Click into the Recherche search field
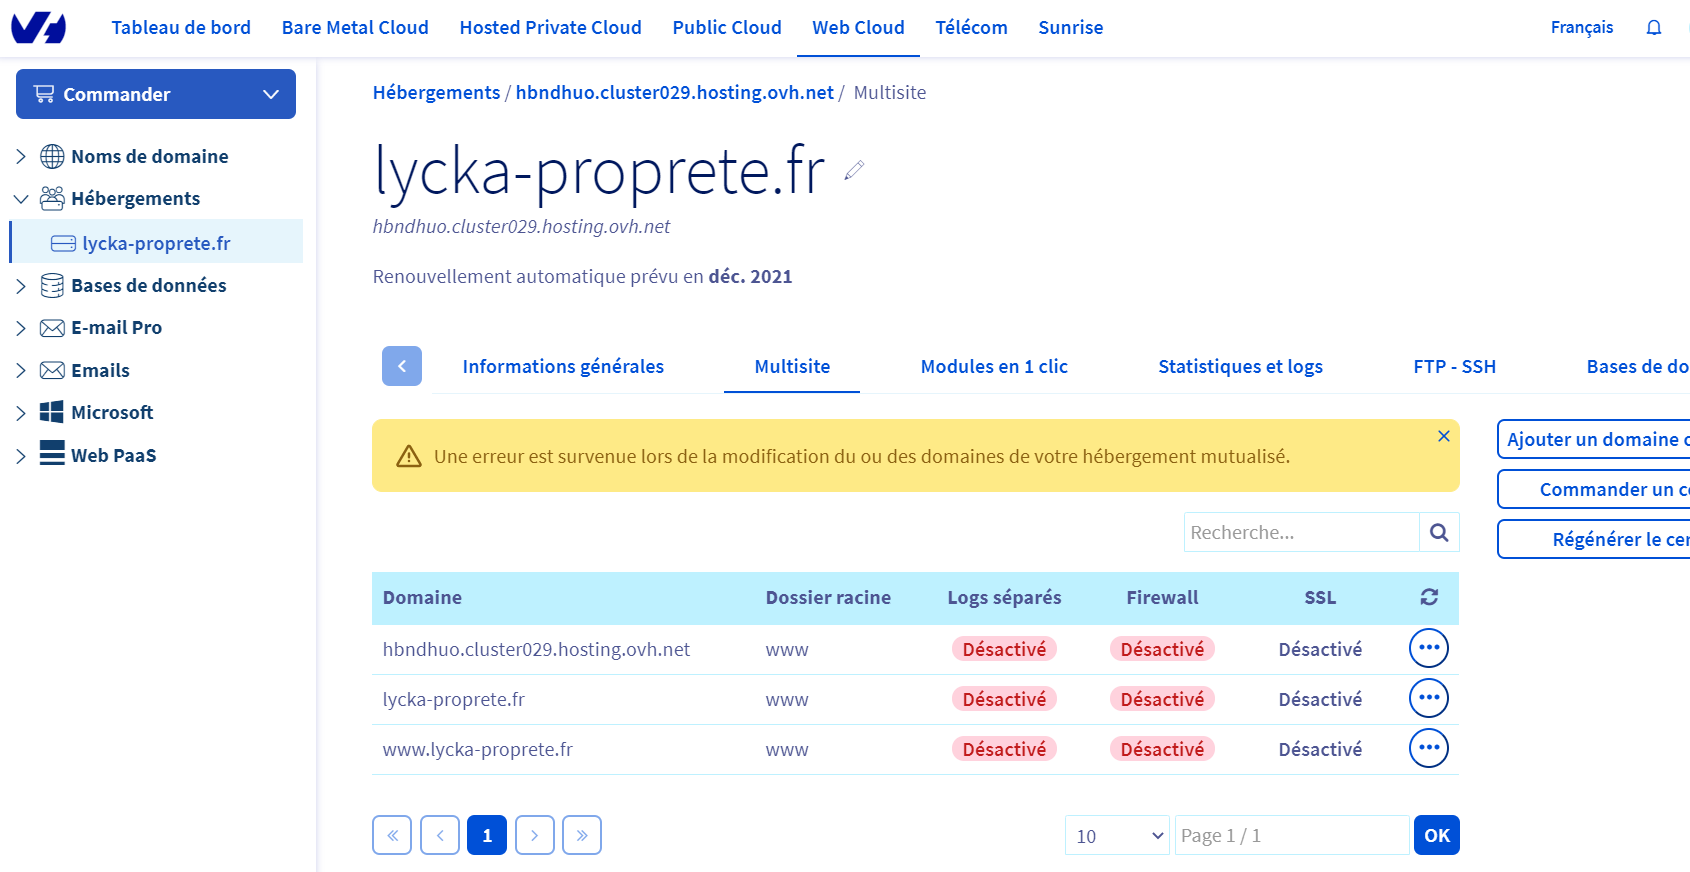The image size is (1690, 872). [1300, 533]
